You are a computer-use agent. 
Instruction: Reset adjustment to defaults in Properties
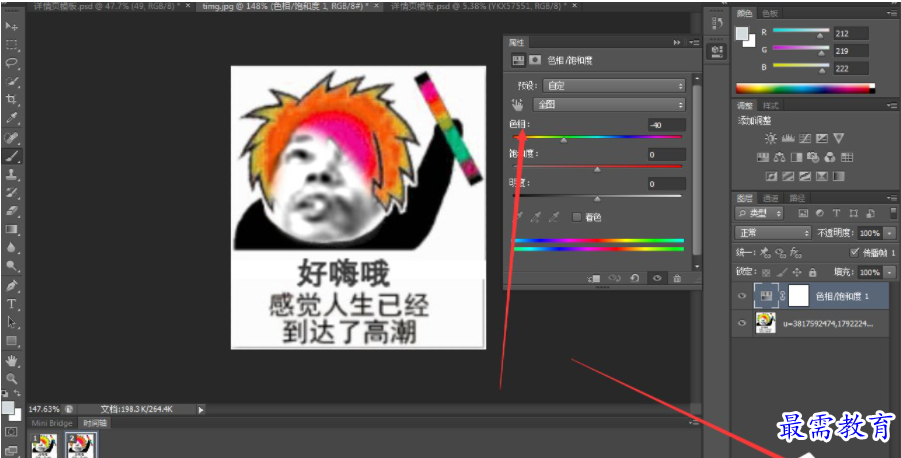click(635, 278)
